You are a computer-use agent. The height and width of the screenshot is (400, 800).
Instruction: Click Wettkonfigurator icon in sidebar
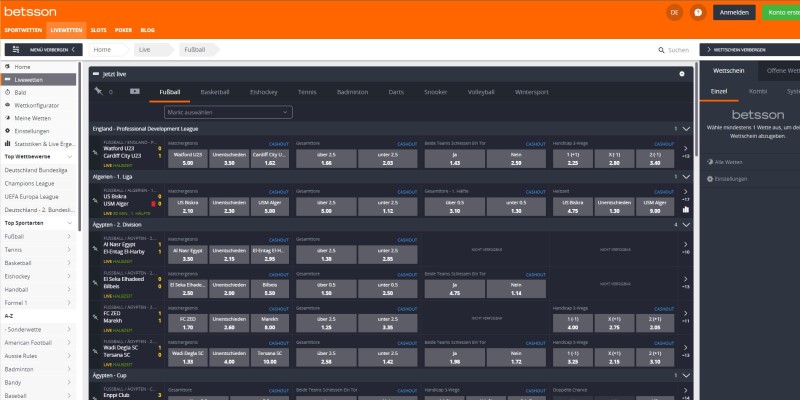tap(7, 105)
